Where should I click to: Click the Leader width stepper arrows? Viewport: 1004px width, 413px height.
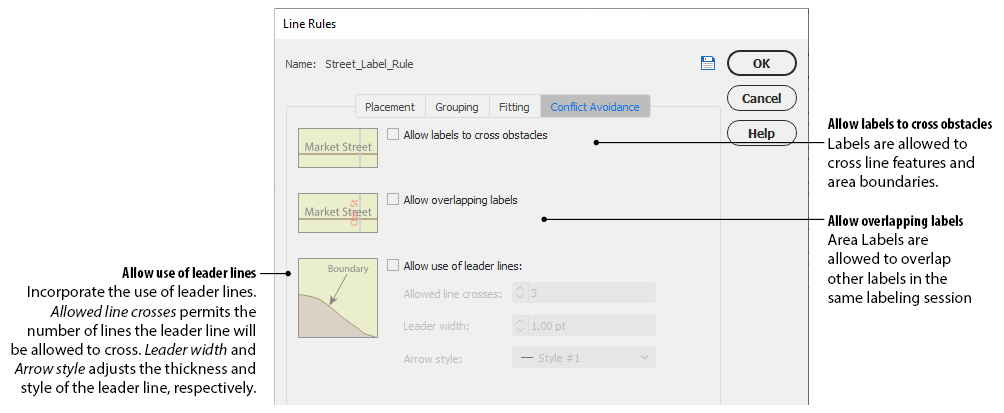pyautogui.click(x=519, y=326)
